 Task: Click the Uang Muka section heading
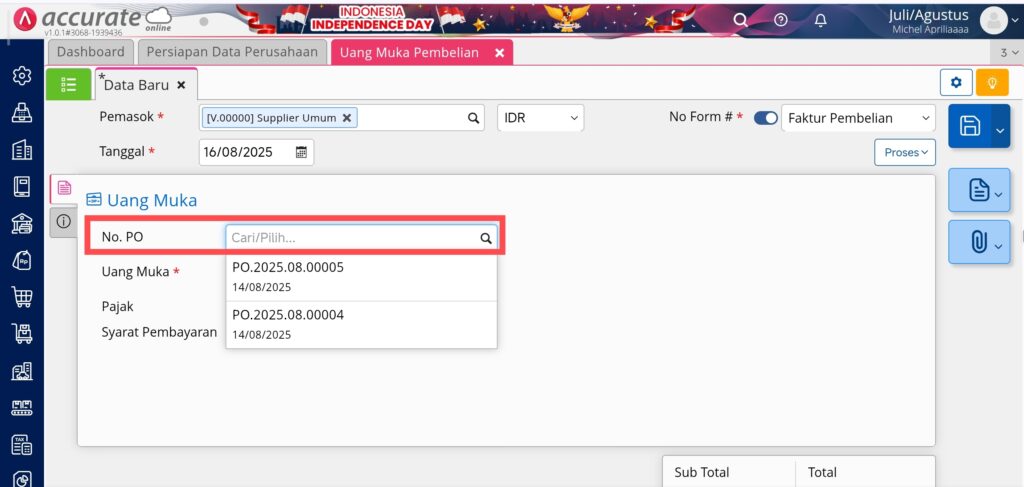[x=152, y=200]
